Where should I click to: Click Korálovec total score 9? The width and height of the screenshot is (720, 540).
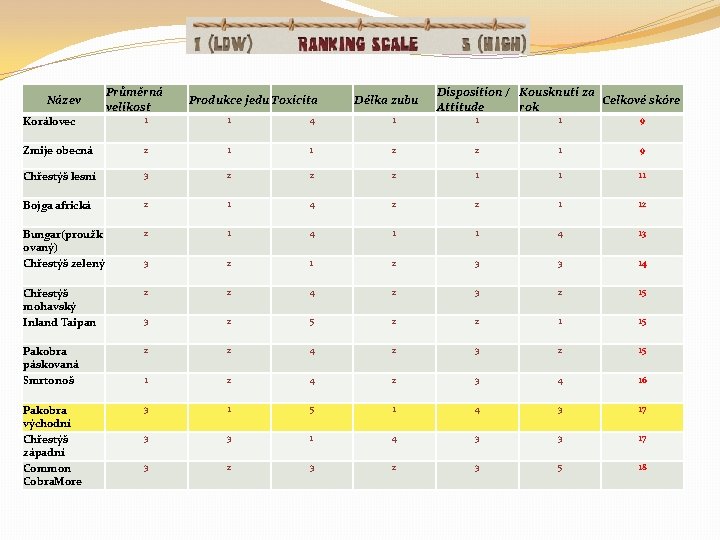pyautogui.click(x=642, y=121)
